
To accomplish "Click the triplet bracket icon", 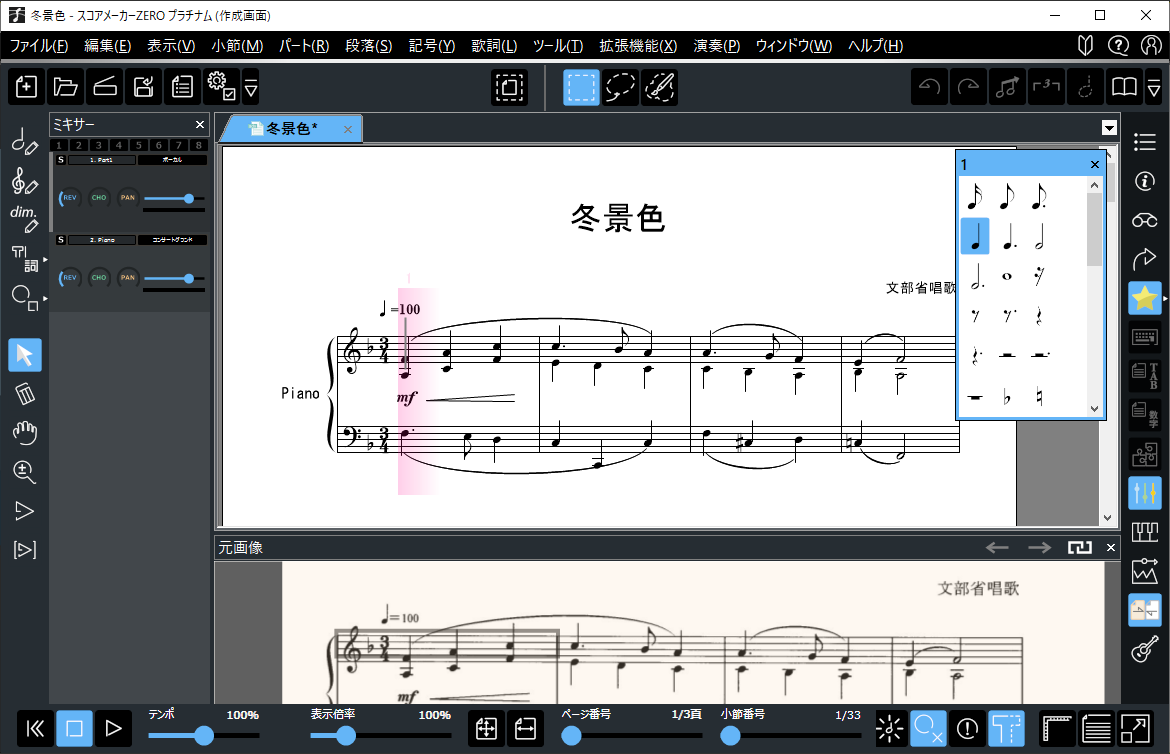I will coord(1046,87).
